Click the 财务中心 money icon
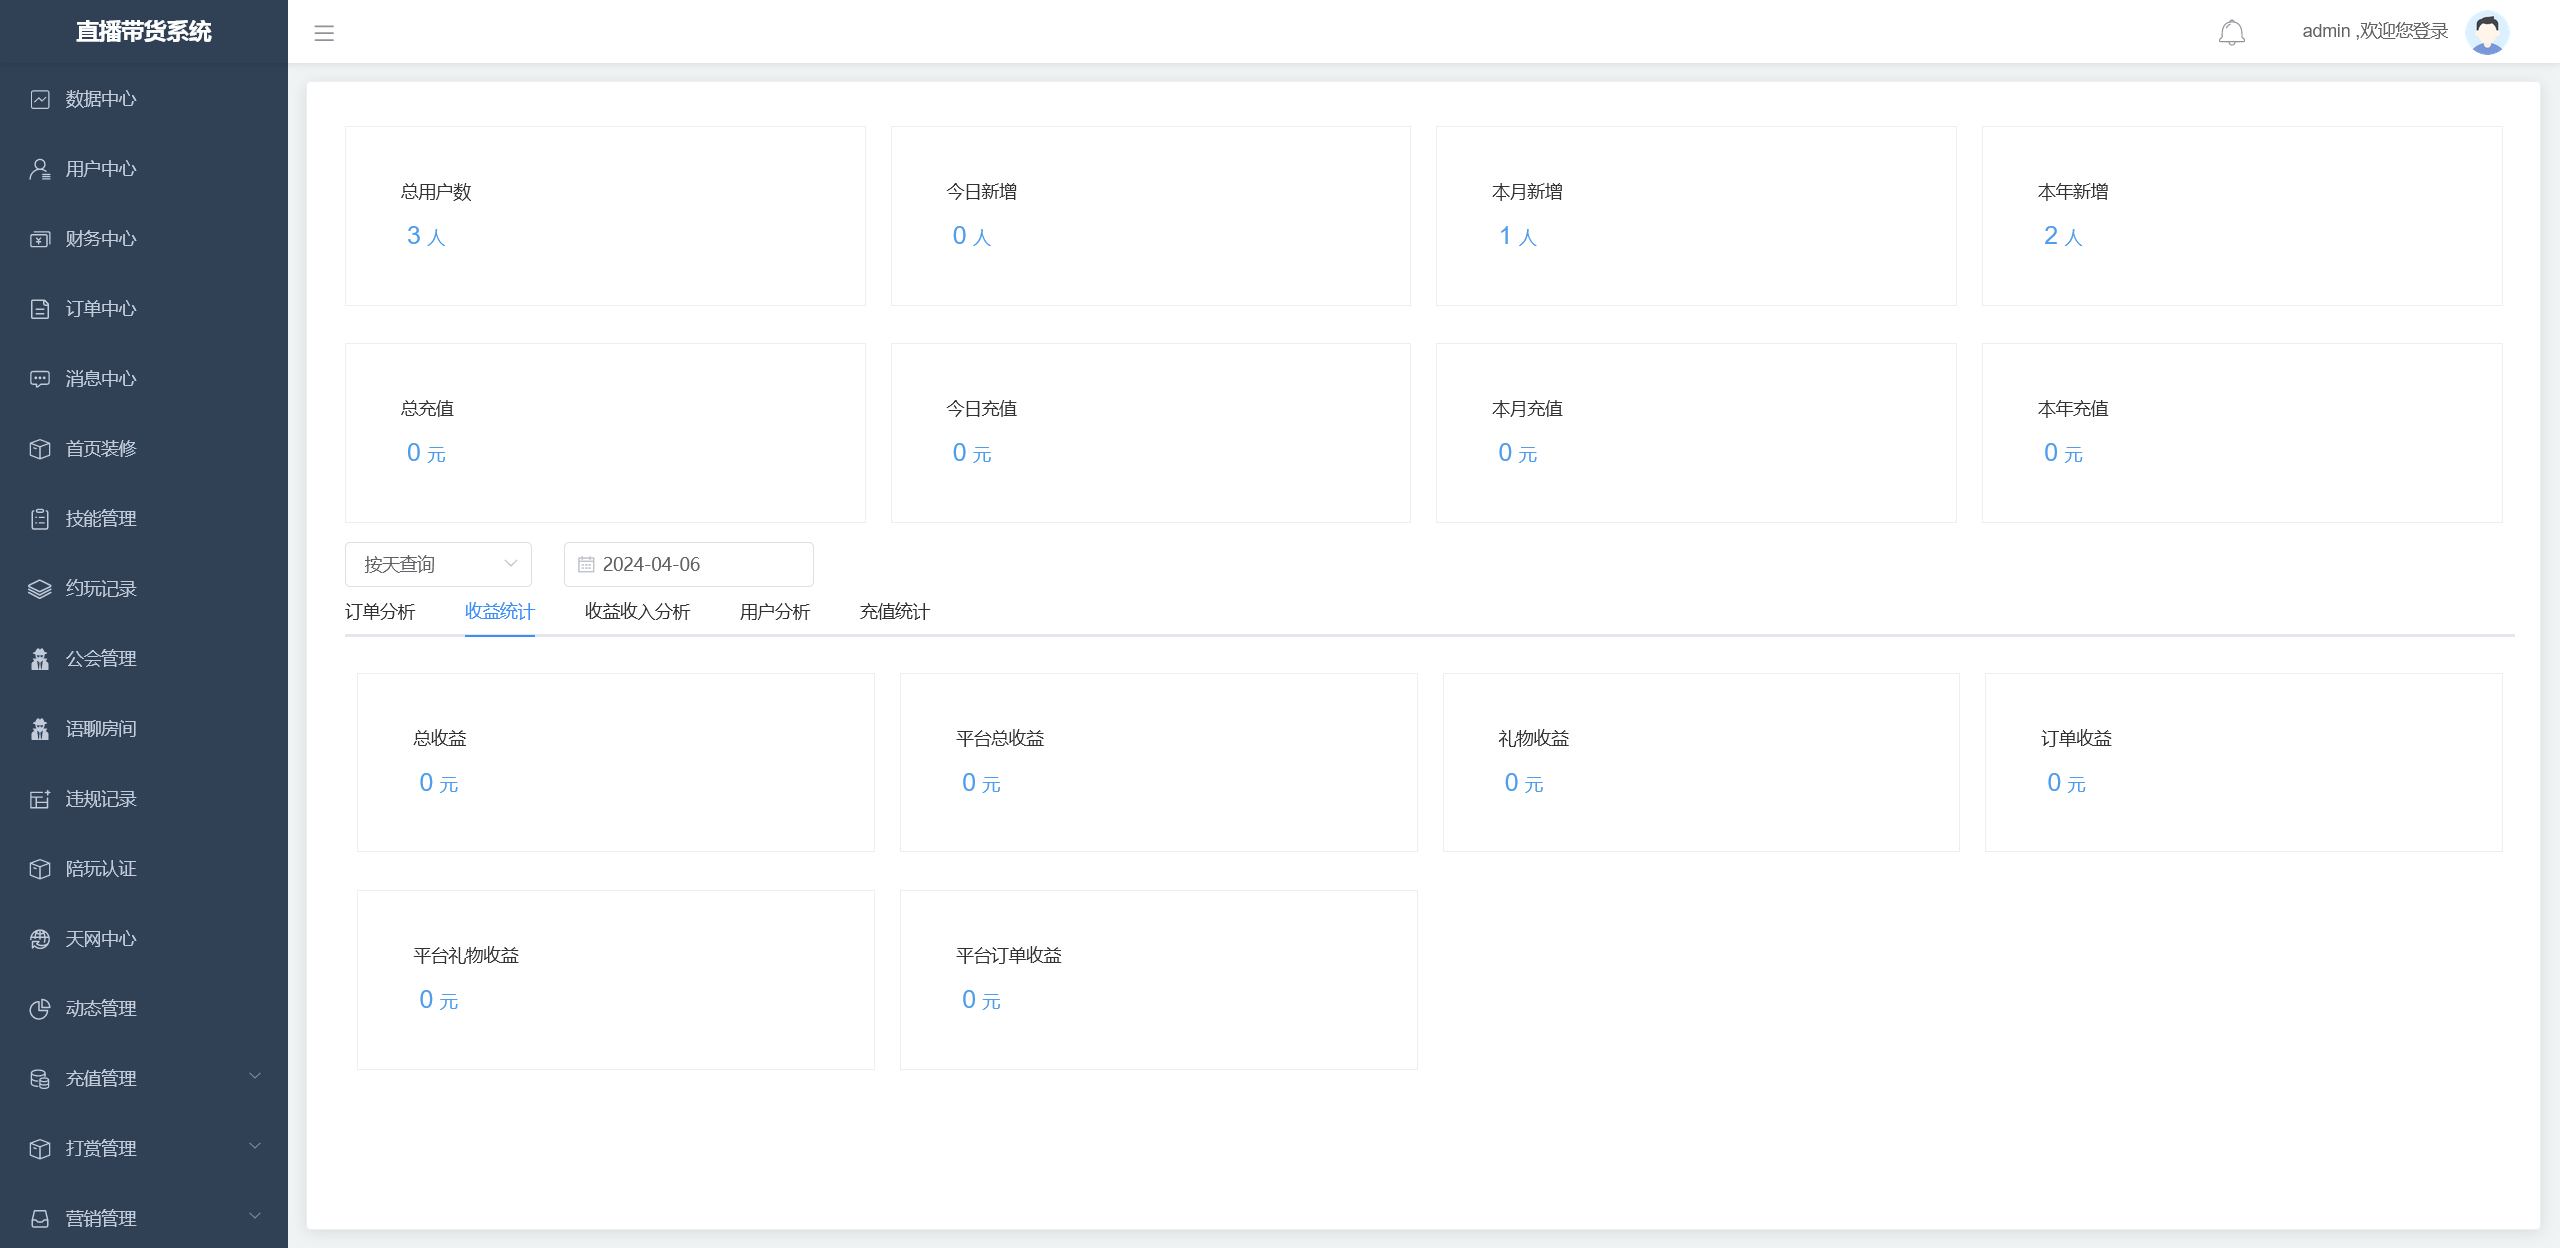 coord(40,239)
